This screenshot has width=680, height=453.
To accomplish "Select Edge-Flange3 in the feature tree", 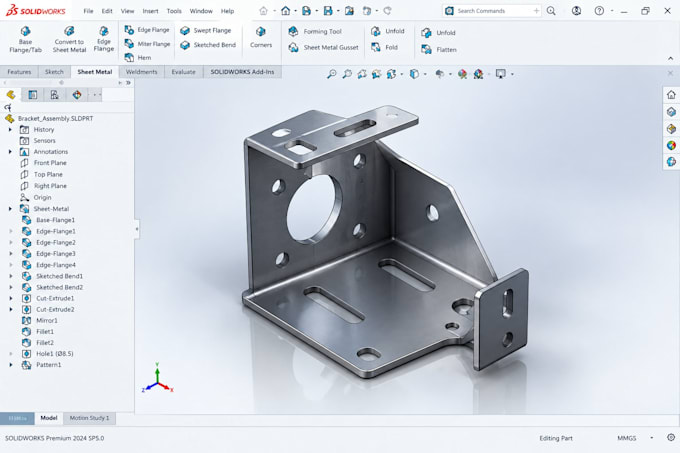I will click(49, 254).
